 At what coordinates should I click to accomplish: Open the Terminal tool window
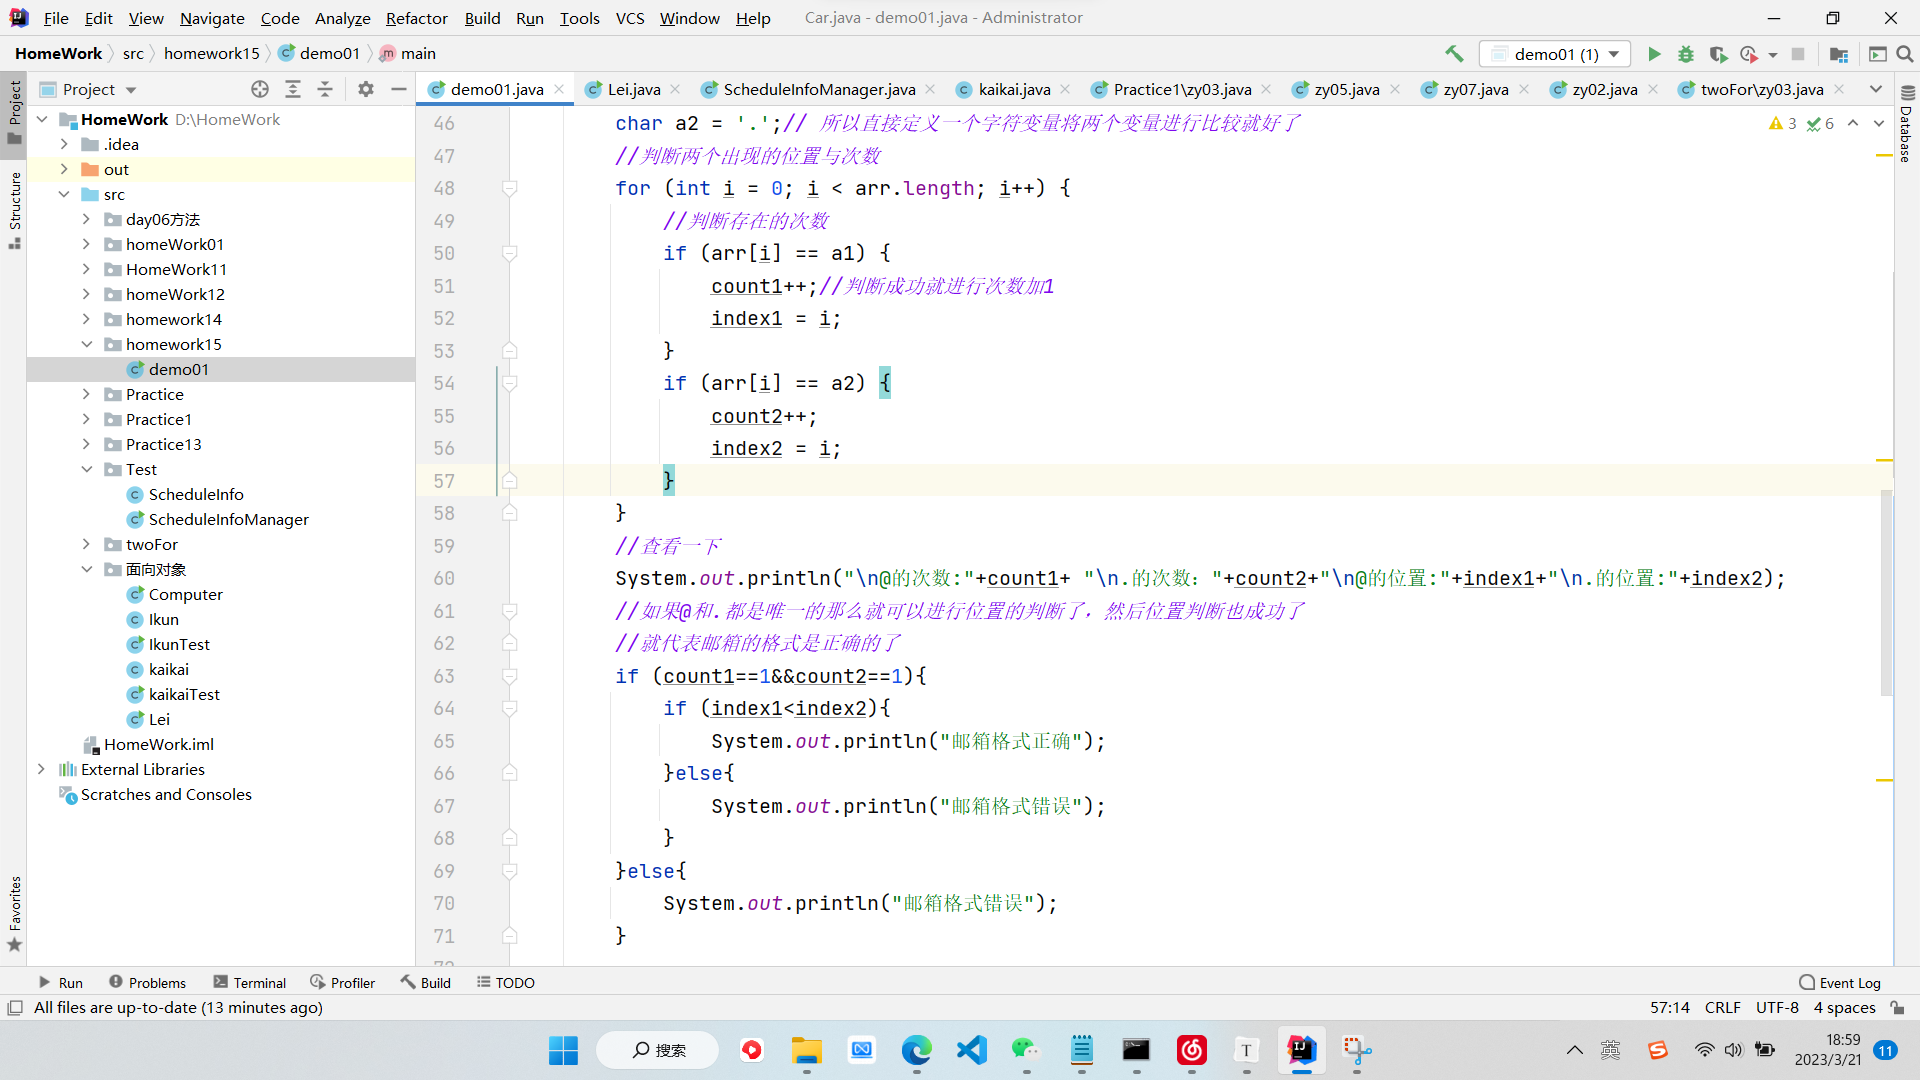coord(250,983)
